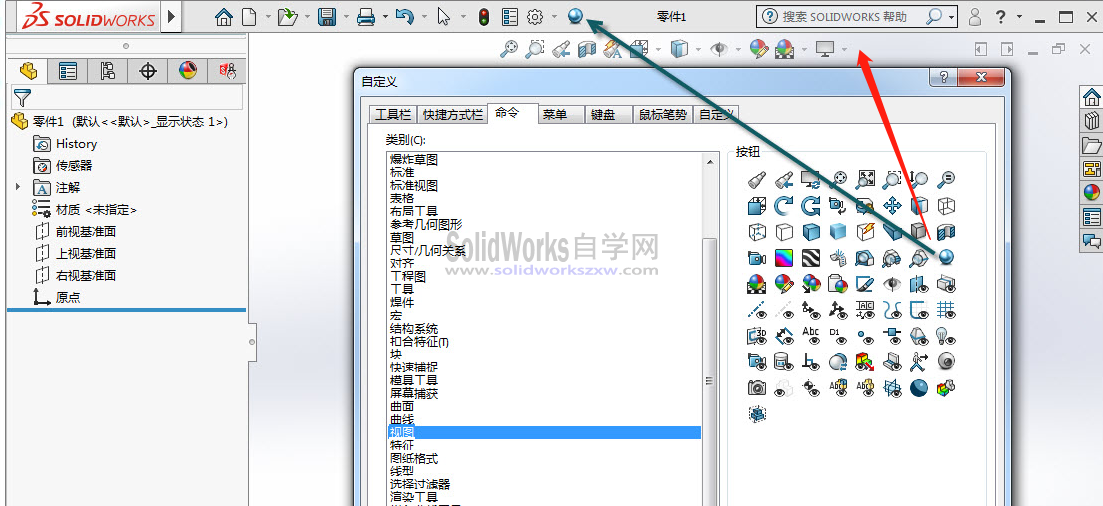
Task: Select 前视基准面 in the feature tree
Action: pyautogui.click(x=86, y=232)
